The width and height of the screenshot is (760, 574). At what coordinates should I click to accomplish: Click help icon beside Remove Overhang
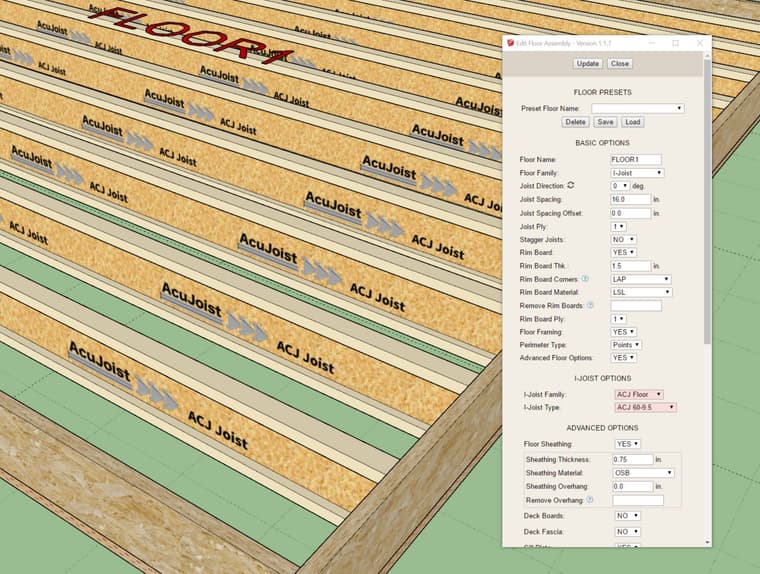click(589, 499)
